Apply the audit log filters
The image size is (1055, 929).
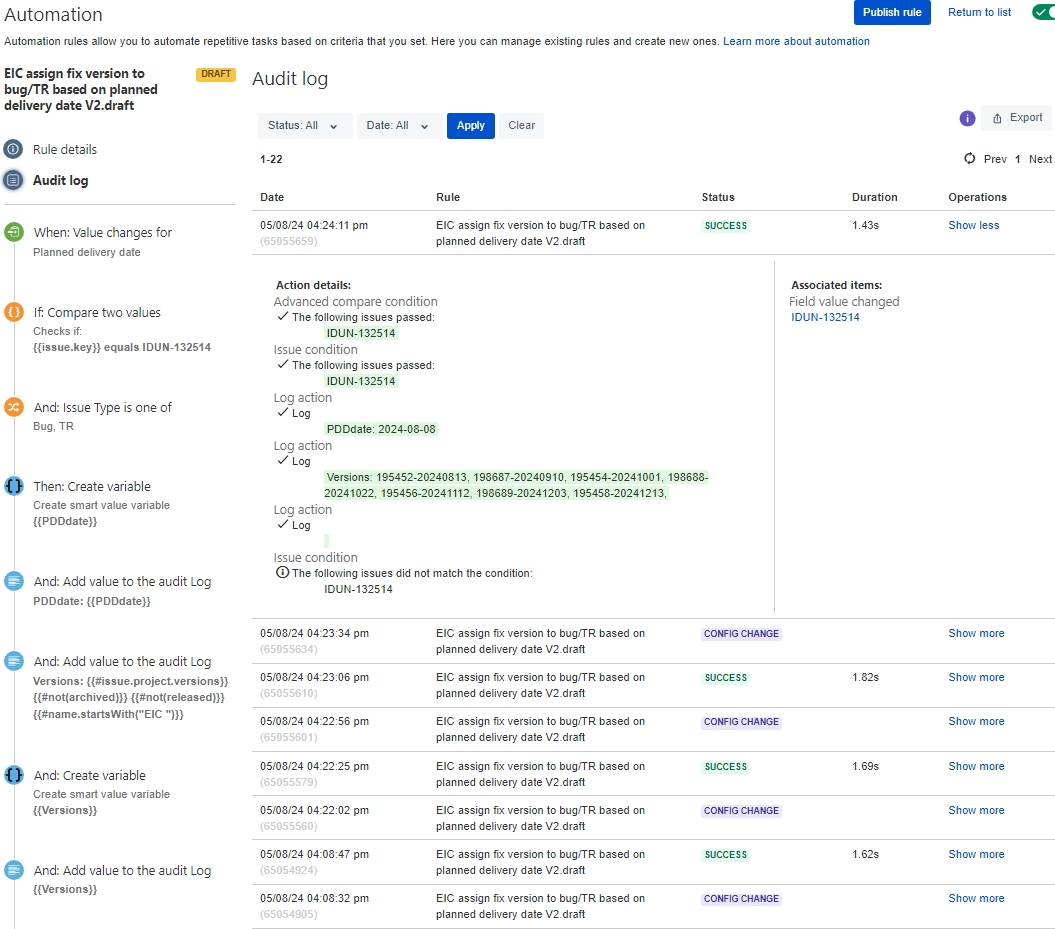click(471, 126)
